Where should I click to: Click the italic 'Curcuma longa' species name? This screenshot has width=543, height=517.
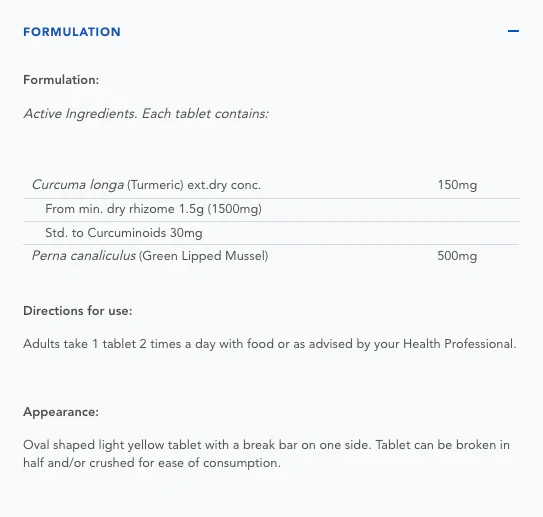(x=78, y=185)
